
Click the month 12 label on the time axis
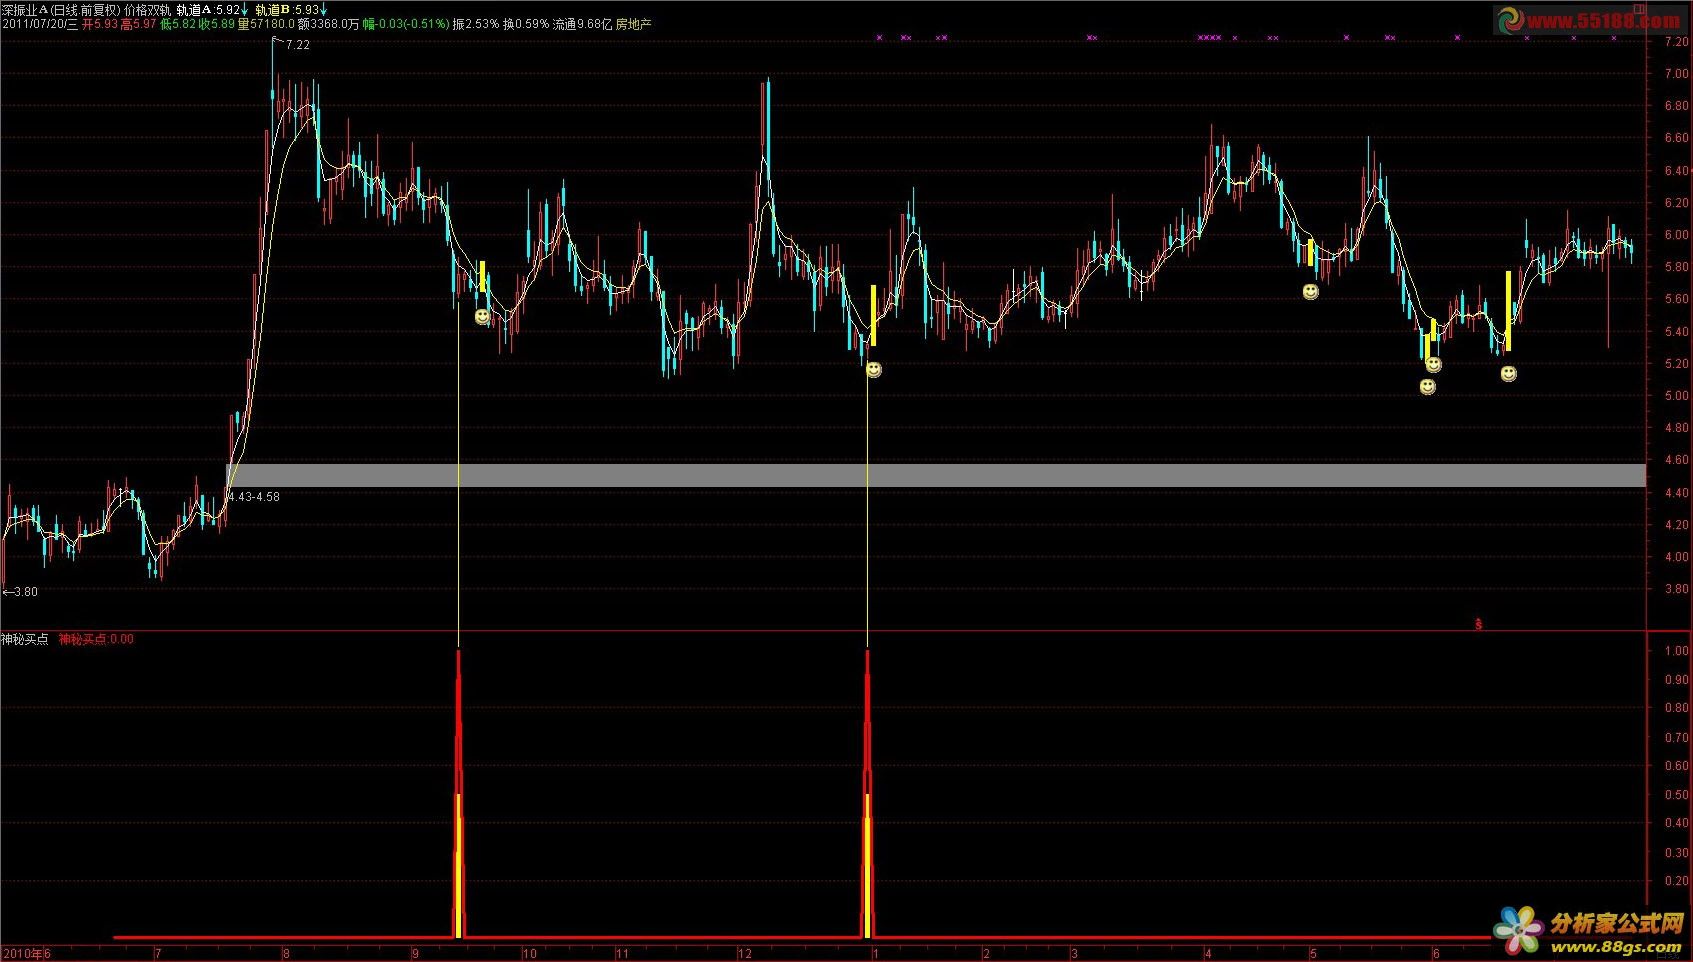point(744,954)
